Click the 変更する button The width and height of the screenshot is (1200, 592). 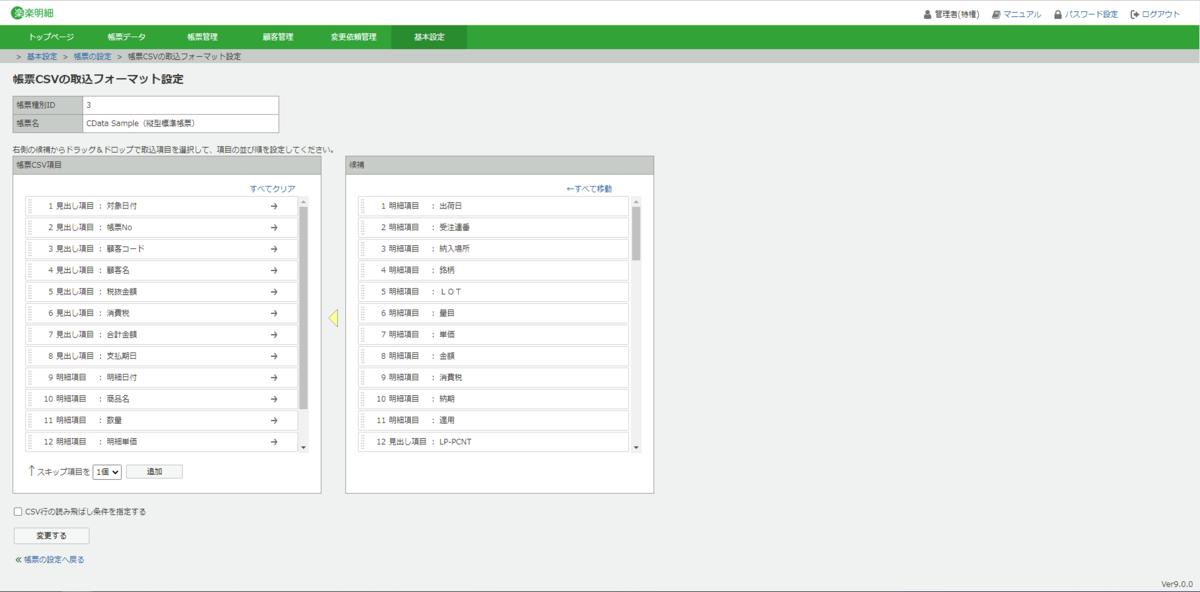point(52,535)
